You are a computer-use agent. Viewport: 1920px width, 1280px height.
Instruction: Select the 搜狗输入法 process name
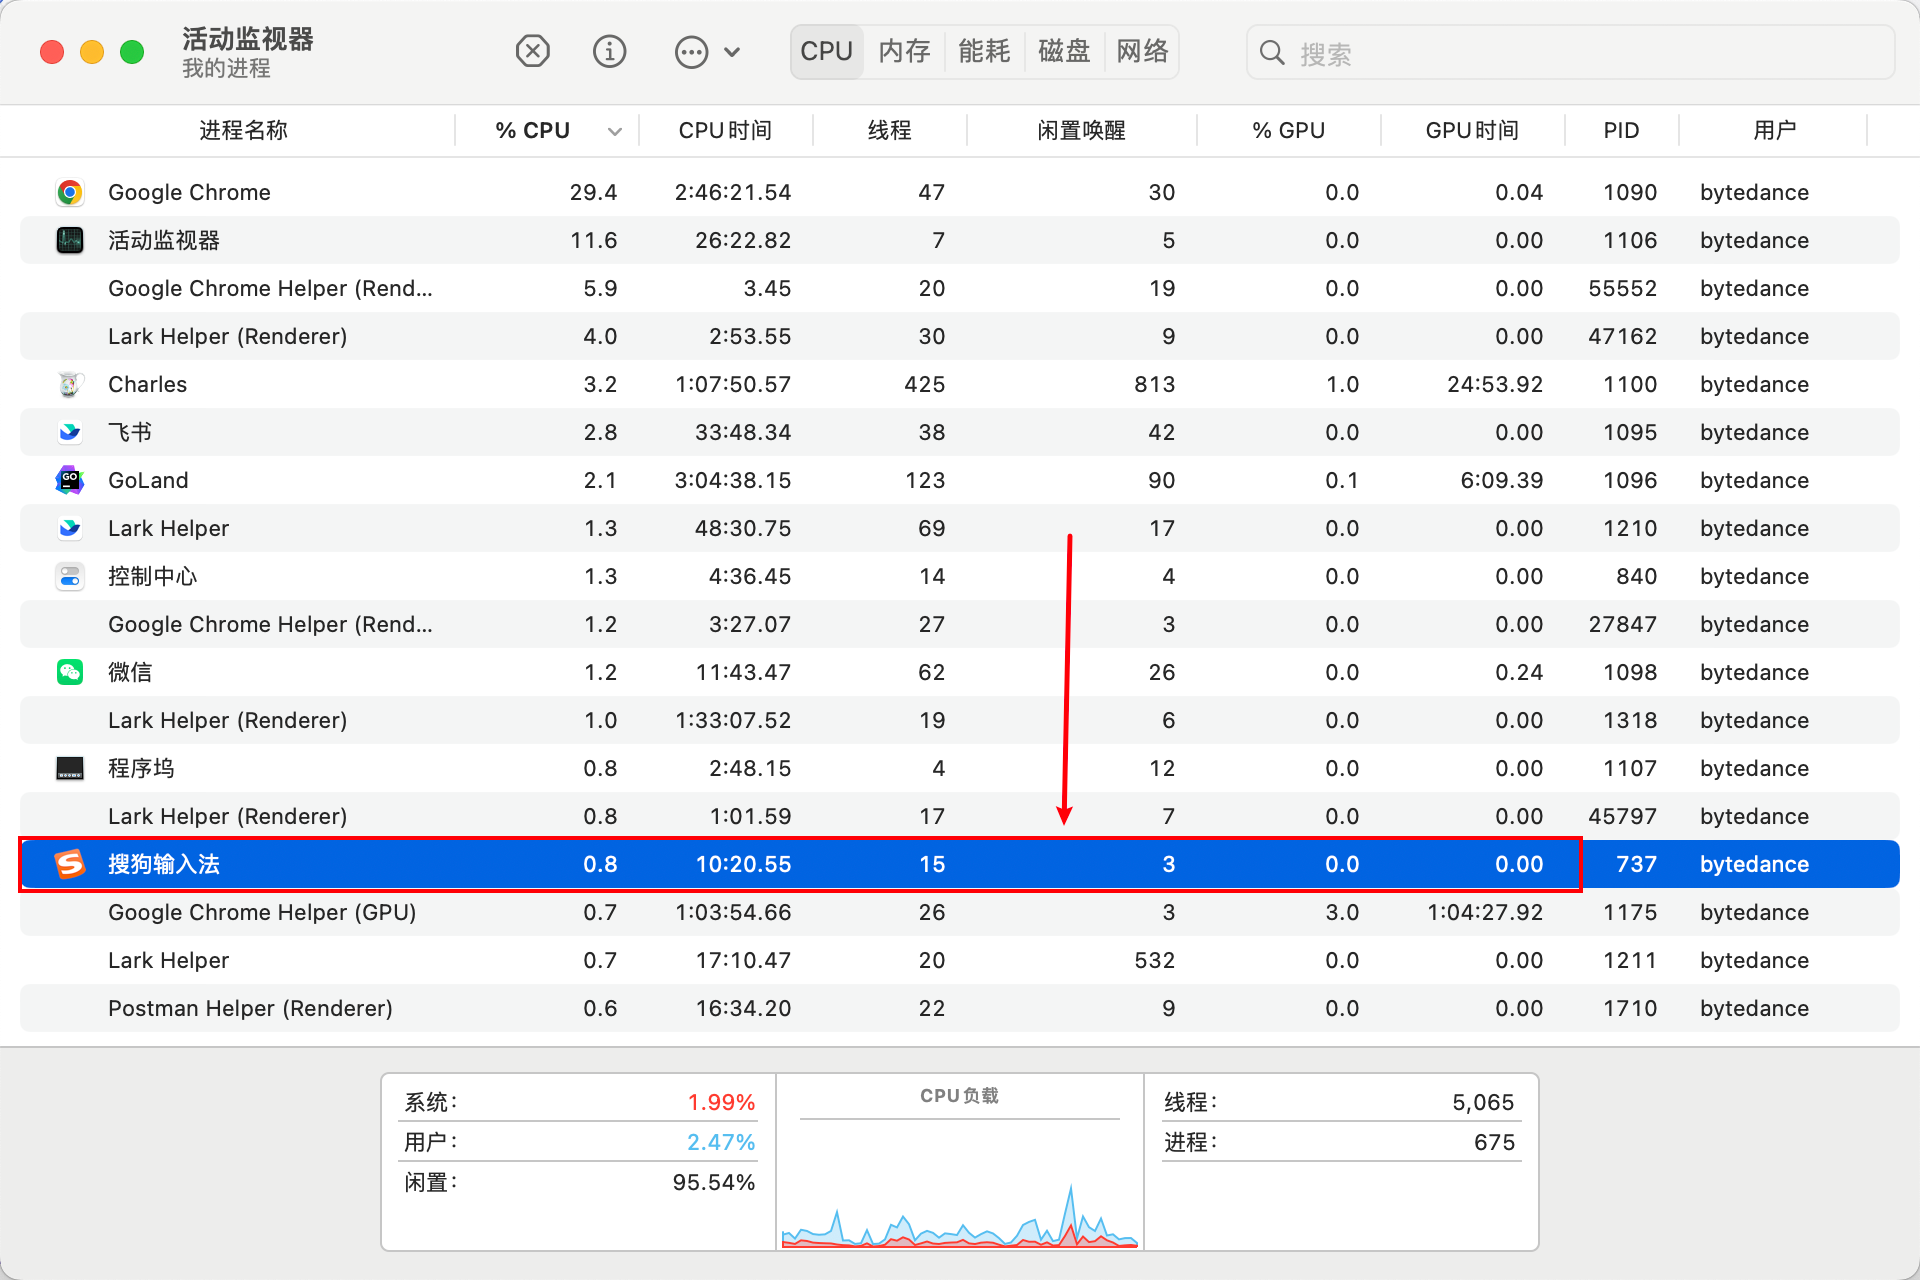[x=164, y=864]
